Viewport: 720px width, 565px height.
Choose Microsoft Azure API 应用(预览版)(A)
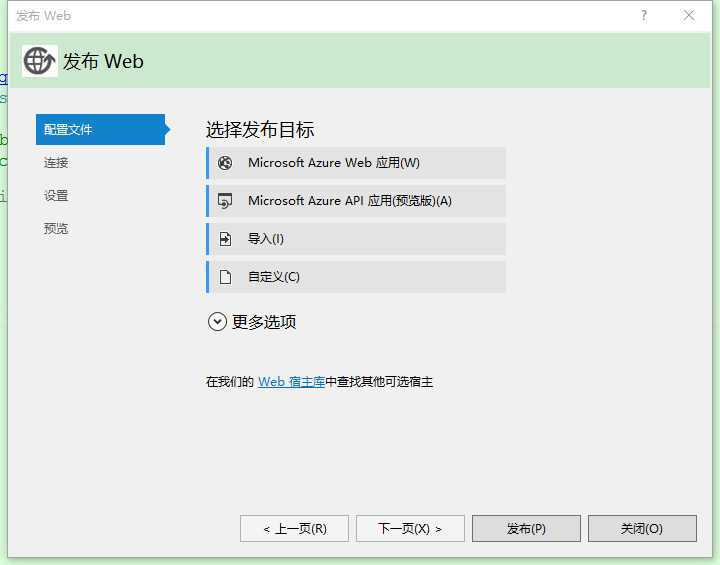pyautogui.click(x=356, y=201)
